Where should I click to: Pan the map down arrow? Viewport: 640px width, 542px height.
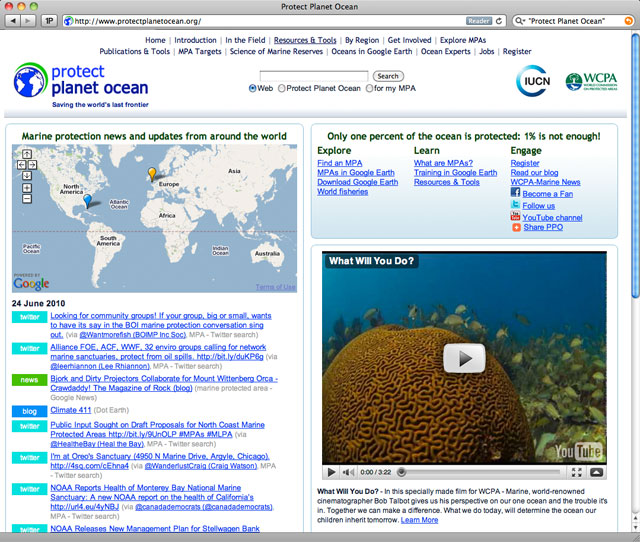tap(27, 175)
